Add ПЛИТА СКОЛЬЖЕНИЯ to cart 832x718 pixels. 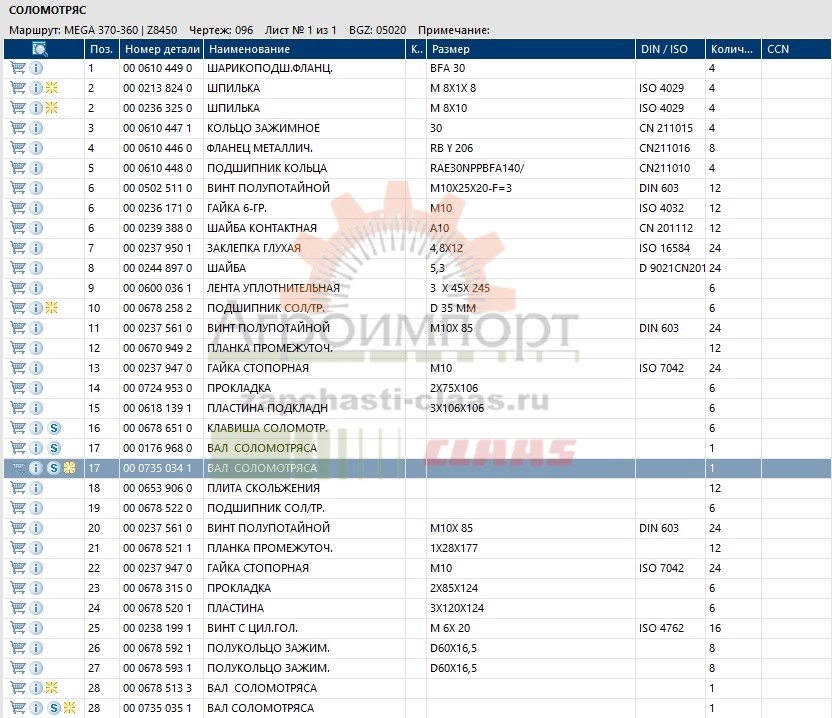(x=18, y=488)
